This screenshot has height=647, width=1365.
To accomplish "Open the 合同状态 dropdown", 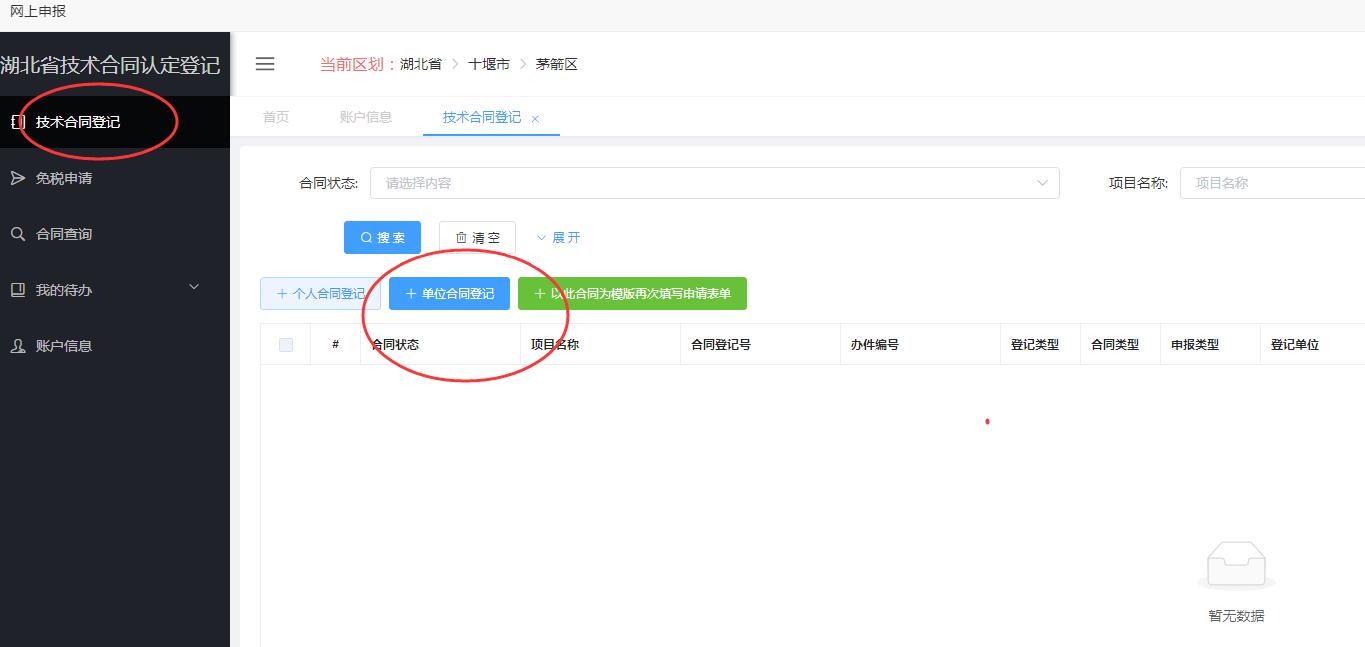I will pos(714,183).
